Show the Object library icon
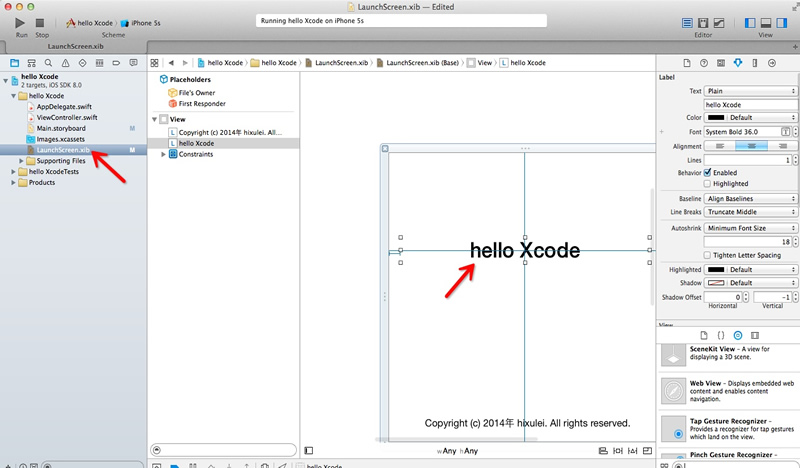The height and width of the screenshot is (468, 800). click(x=738, y=335)
